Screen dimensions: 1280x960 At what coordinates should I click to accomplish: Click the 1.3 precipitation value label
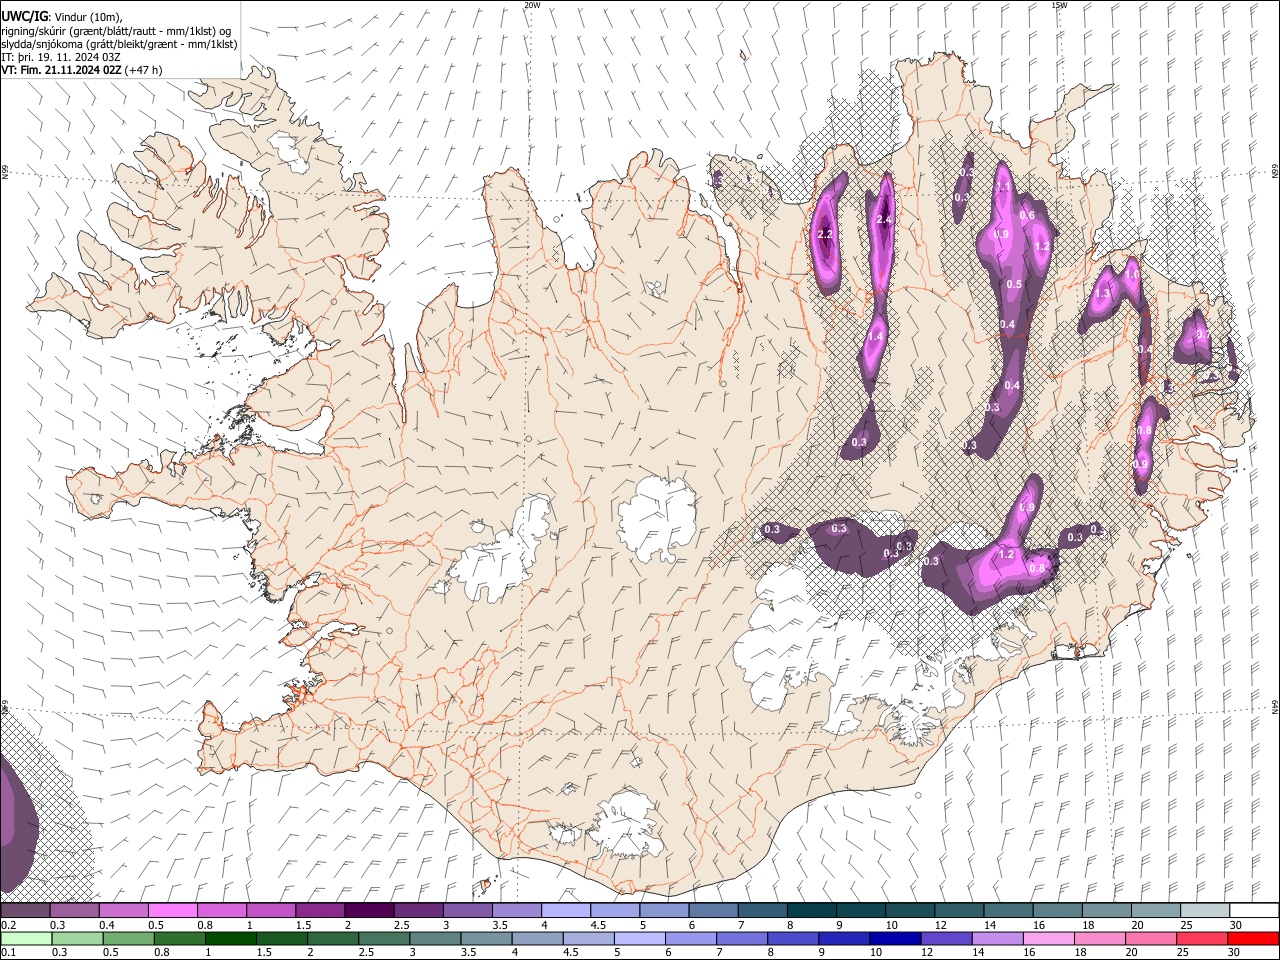pyautogui.click(x=1102, y=294)
